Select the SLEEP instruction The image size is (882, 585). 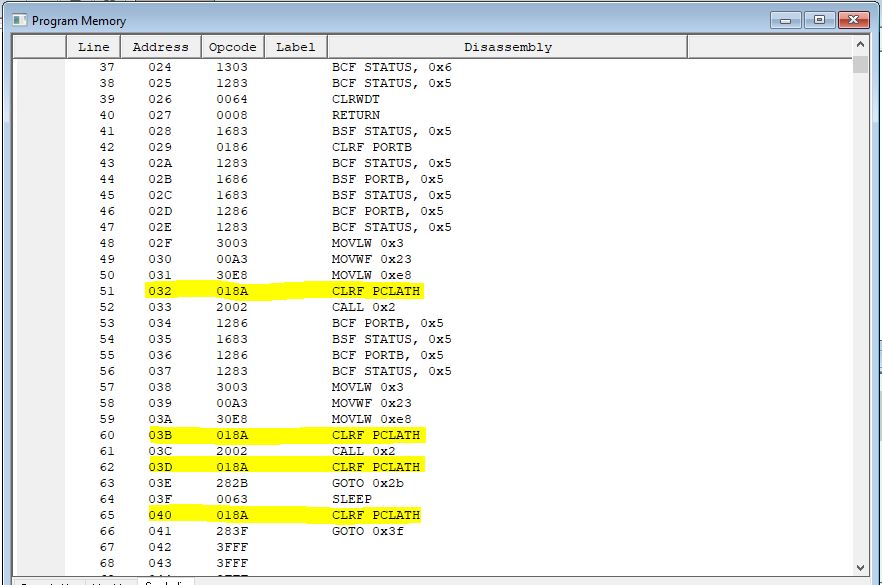pyautogui.click(x=352, y=499)
